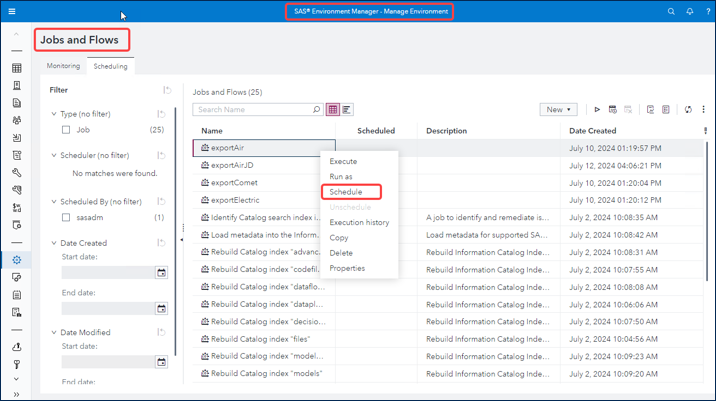This screenshot has width=716, height=401.
Task: Collapse the Type filter section
Action: pyautogui.click(x=54, y=114)
